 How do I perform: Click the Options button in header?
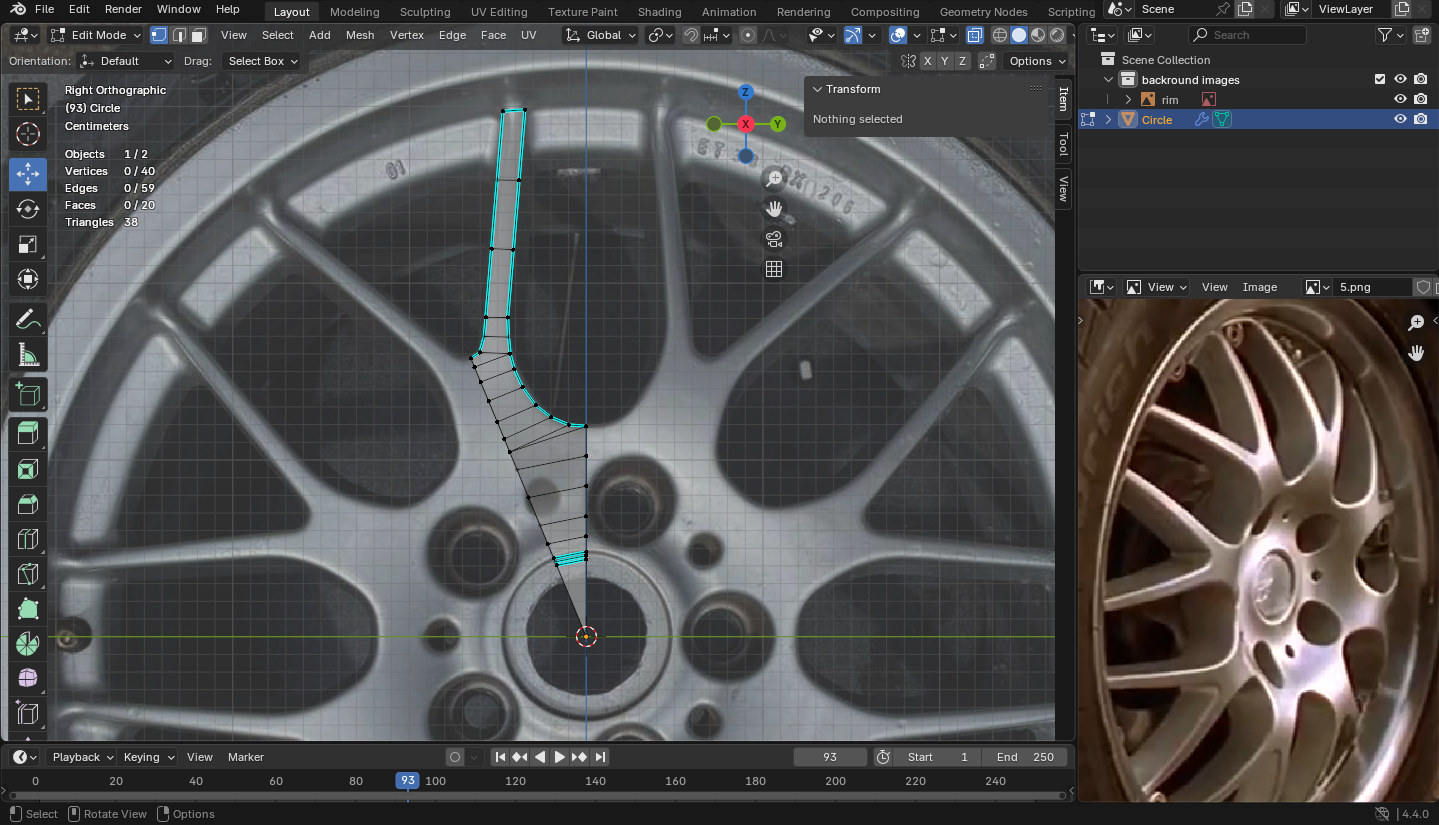[x=1029, y=61]
